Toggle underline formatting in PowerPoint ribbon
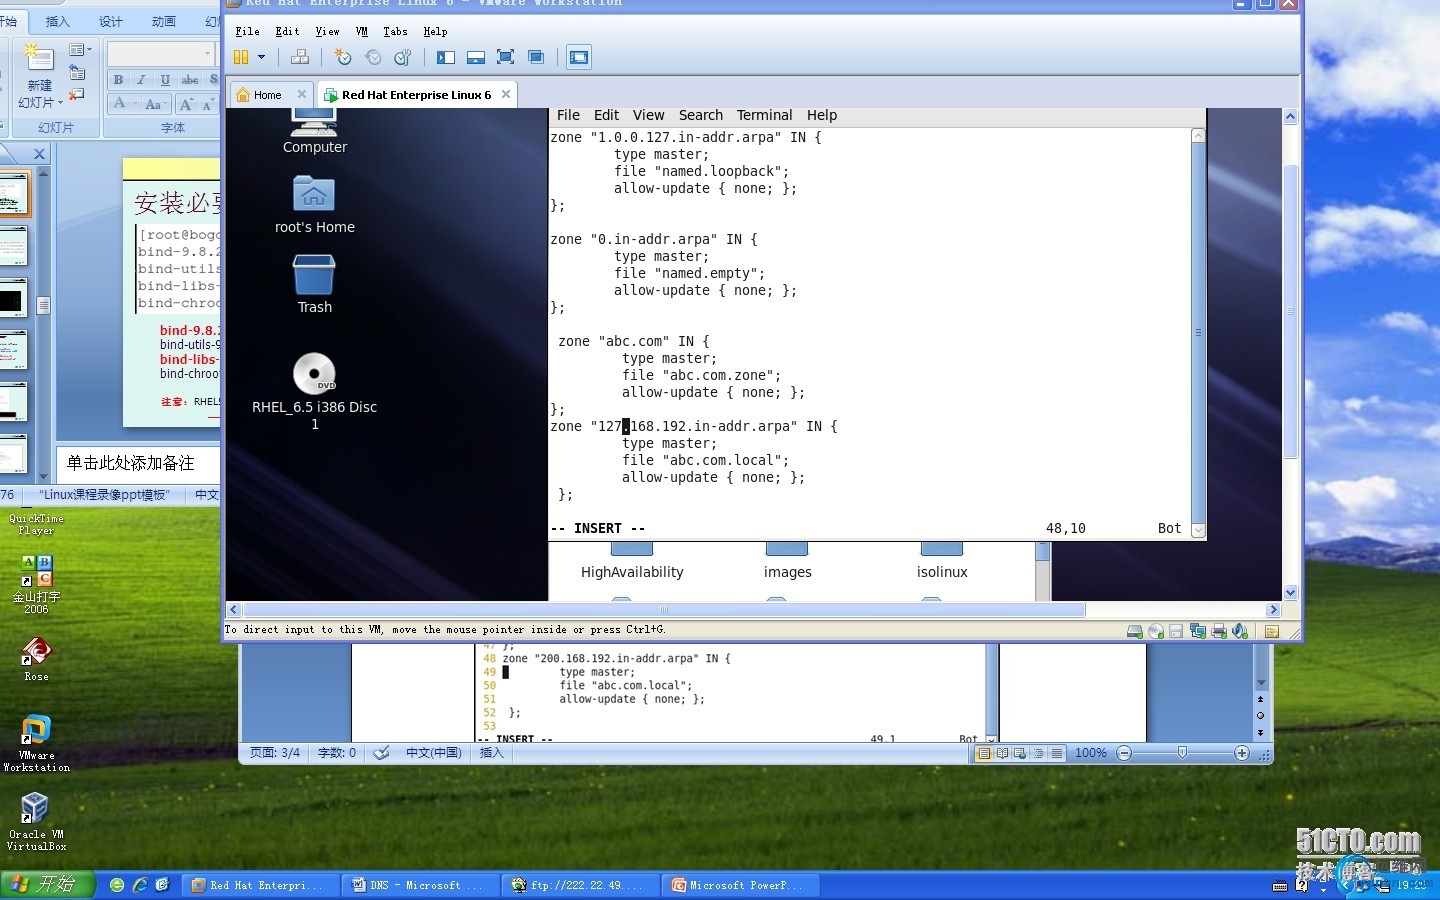 pos(165,79)
